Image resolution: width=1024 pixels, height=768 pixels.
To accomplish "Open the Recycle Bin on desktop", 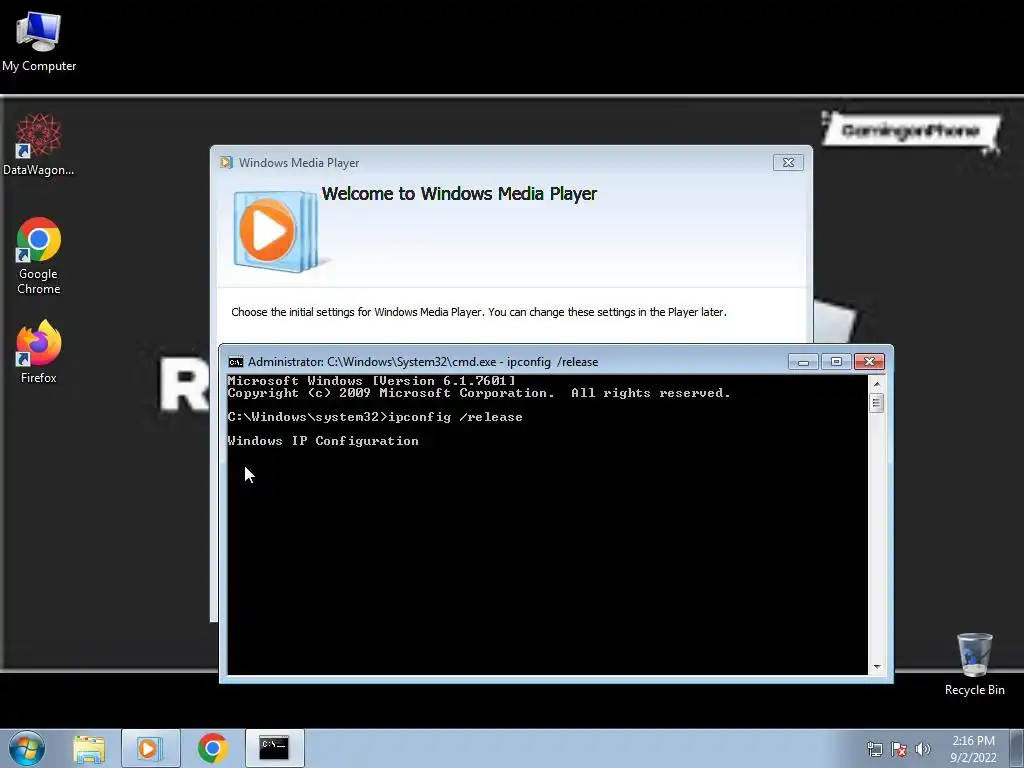I will [974, 664].
